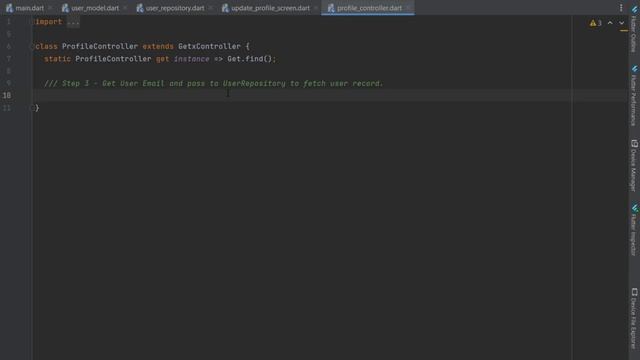
Task: Click the fold end marker at closing brace
Action: [33, 108]
